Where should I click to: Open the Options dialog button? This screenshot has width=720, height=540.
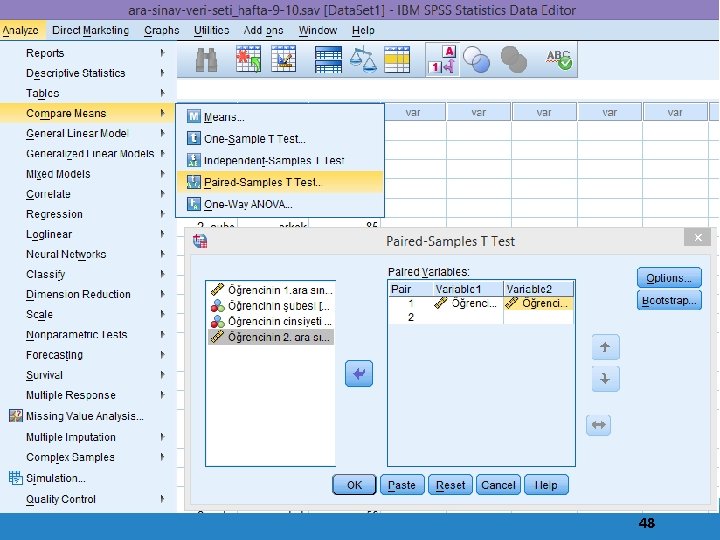(669, 278)
